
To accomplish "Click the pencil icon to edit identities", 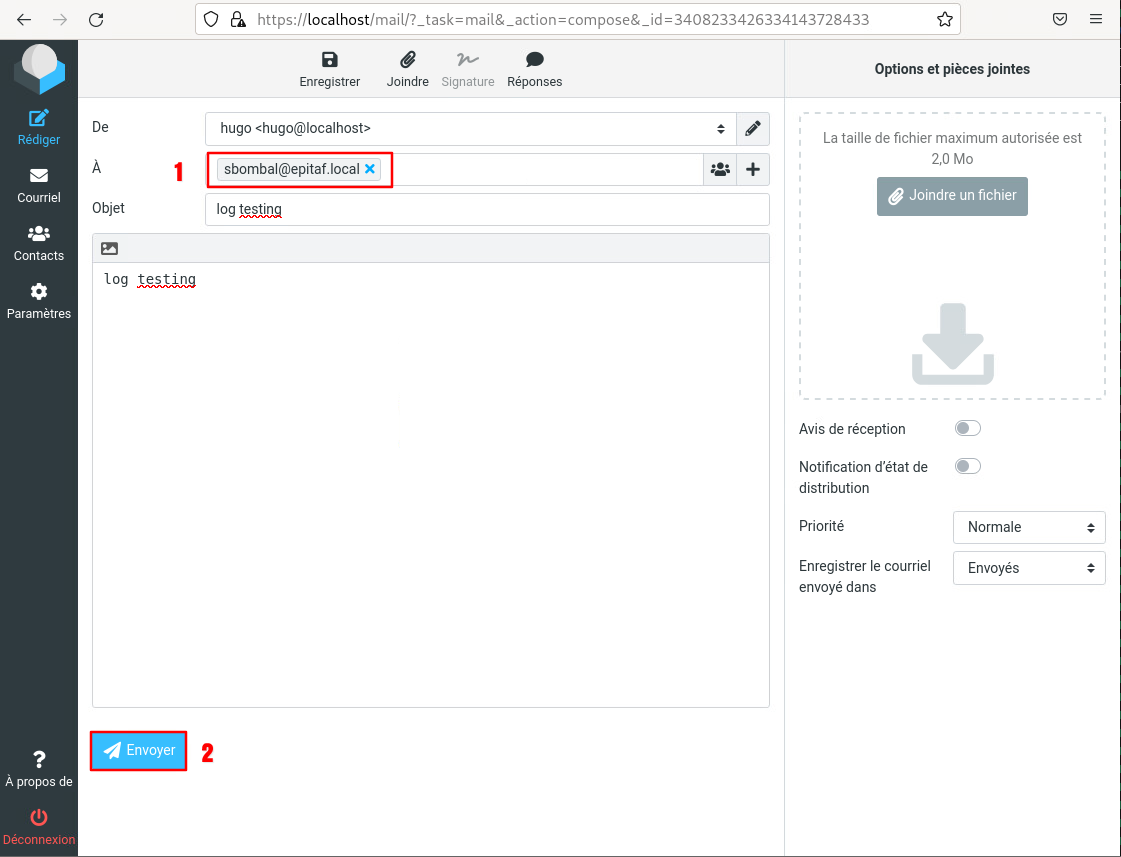I will click(753, 129).
